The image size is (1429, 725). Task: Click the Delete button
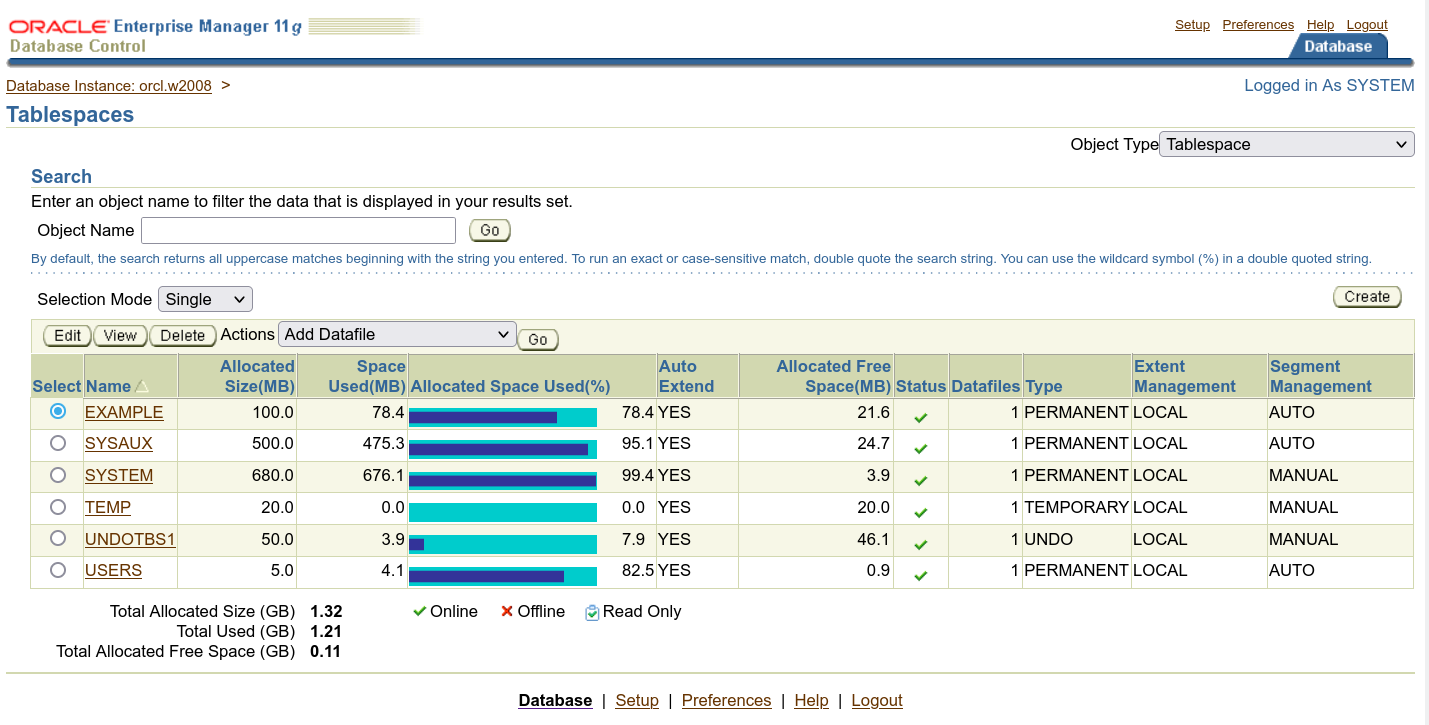tap(183, 336)
